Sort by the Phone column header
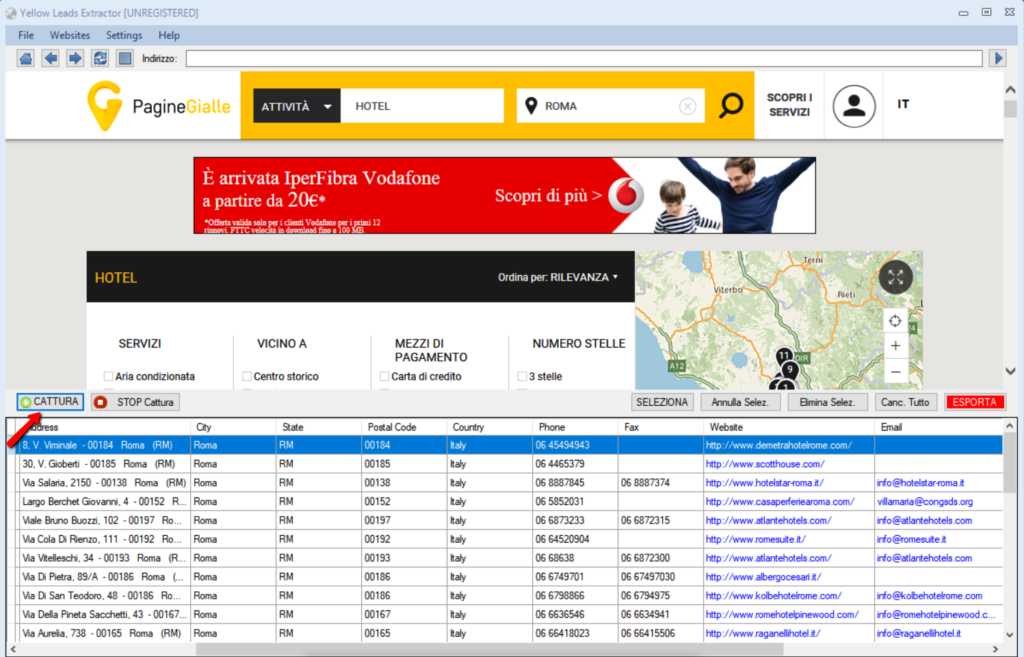 point(575,427)
